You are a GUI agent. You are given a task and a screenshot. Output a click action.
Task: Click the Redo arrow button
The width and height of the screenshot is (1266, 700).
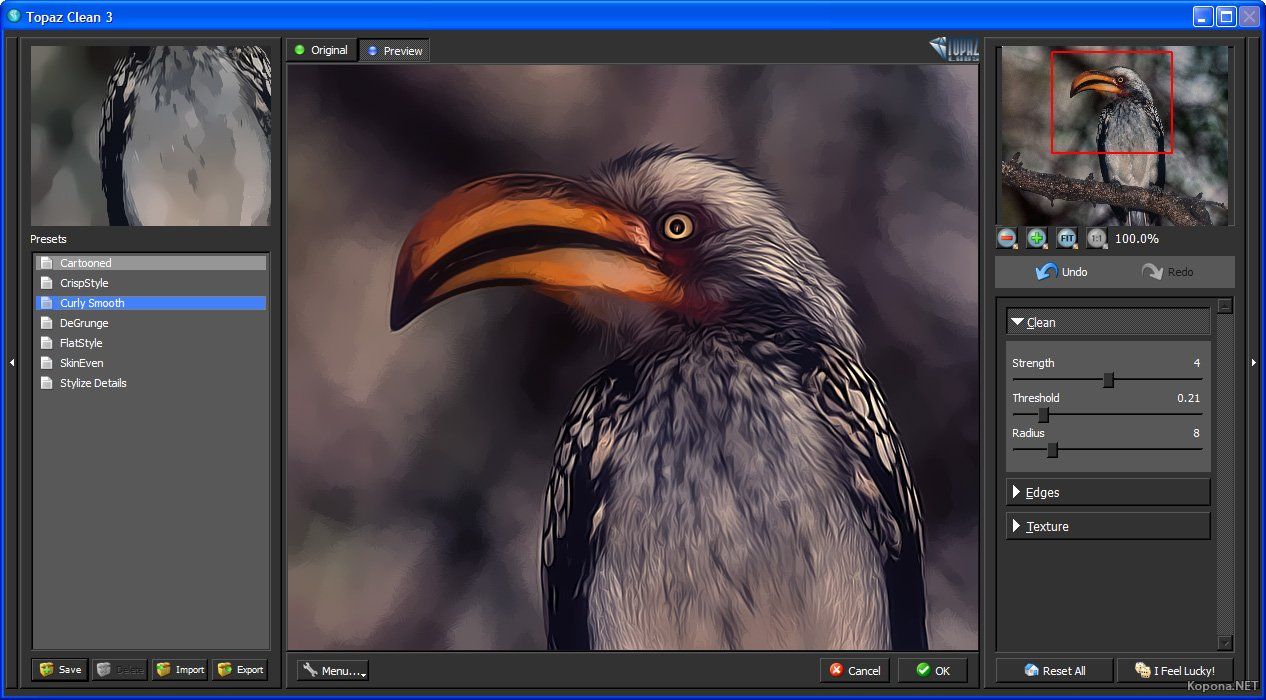pos(1167,272)
